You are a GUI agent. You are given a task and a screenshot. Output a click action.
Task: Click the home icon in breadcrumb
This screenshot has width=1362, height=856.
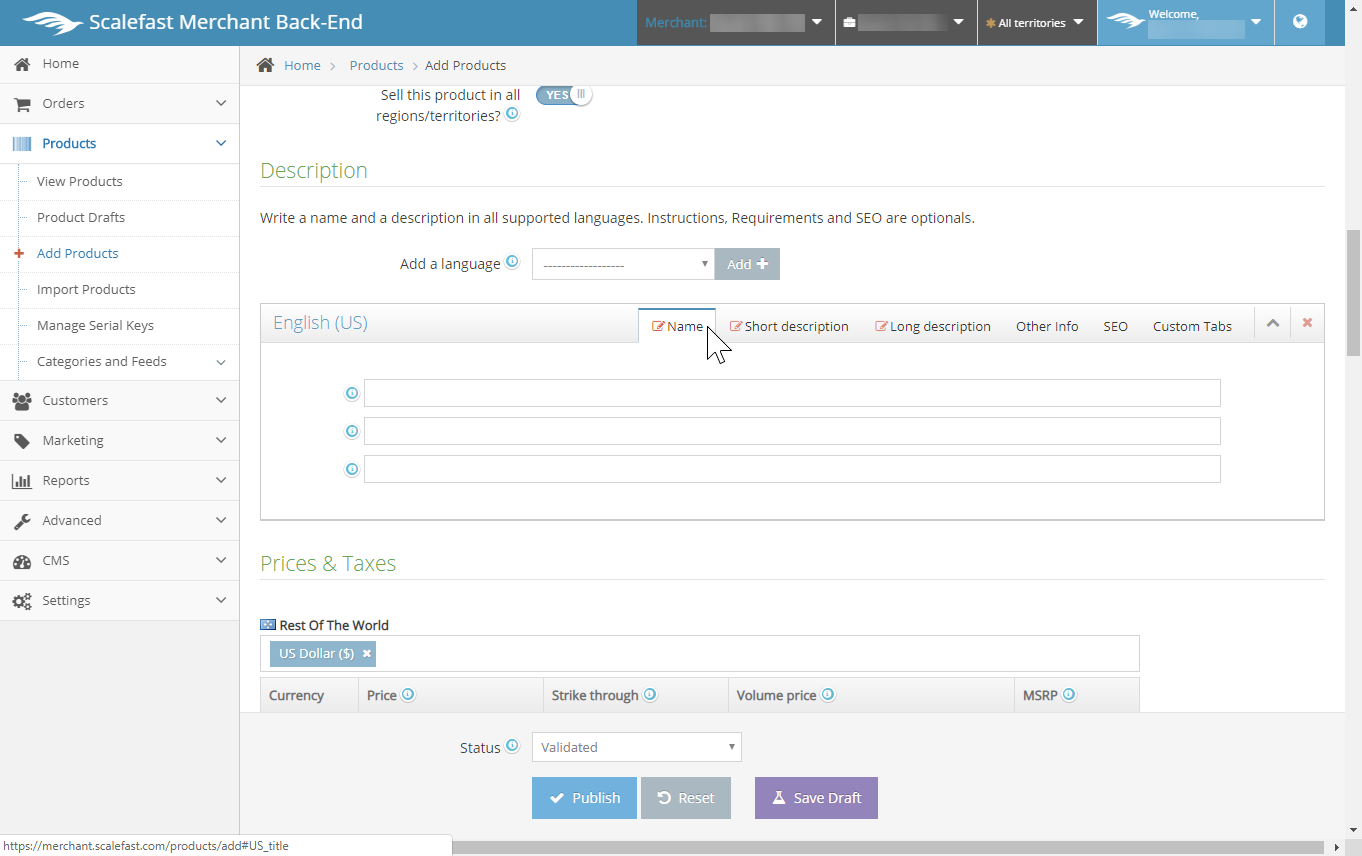[x=265, y=65]
